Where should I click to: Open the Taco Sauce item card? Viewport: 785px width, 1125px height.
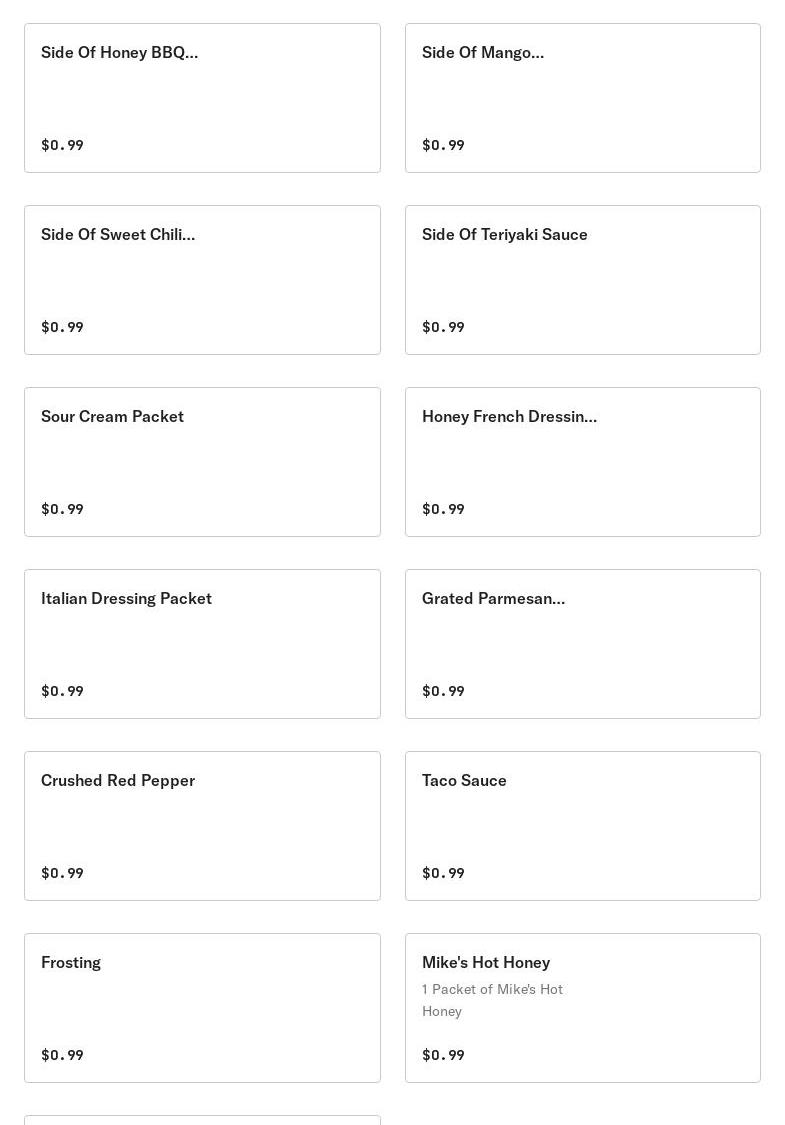[582, 826]
